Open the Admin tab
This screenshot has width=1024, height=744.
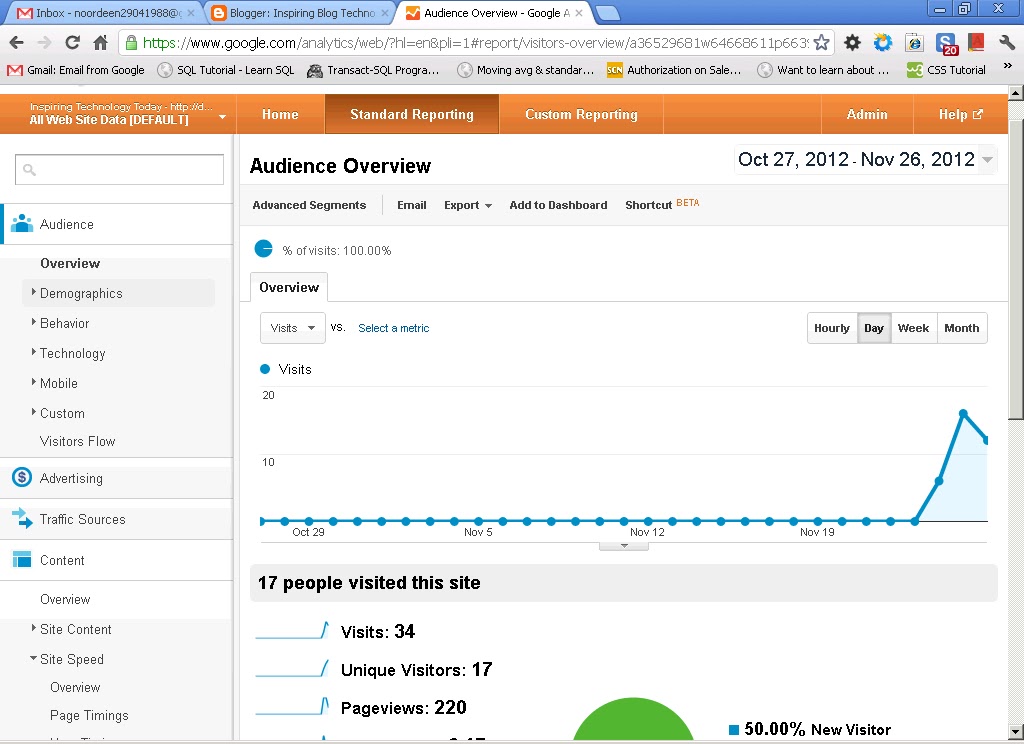(x=867, y=114)
